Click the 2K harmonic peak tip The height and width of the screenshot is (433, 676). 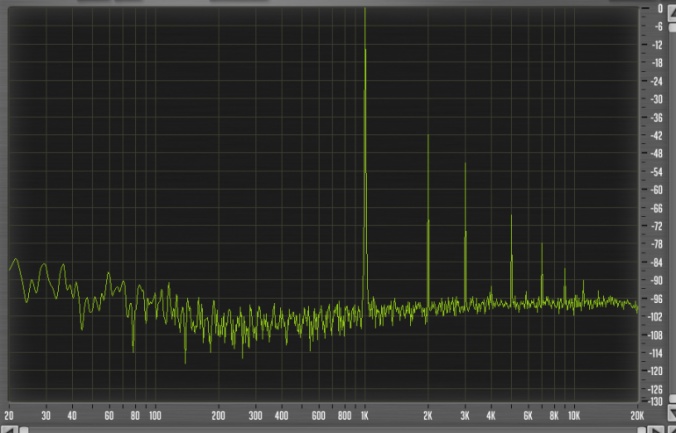(428, 136)
